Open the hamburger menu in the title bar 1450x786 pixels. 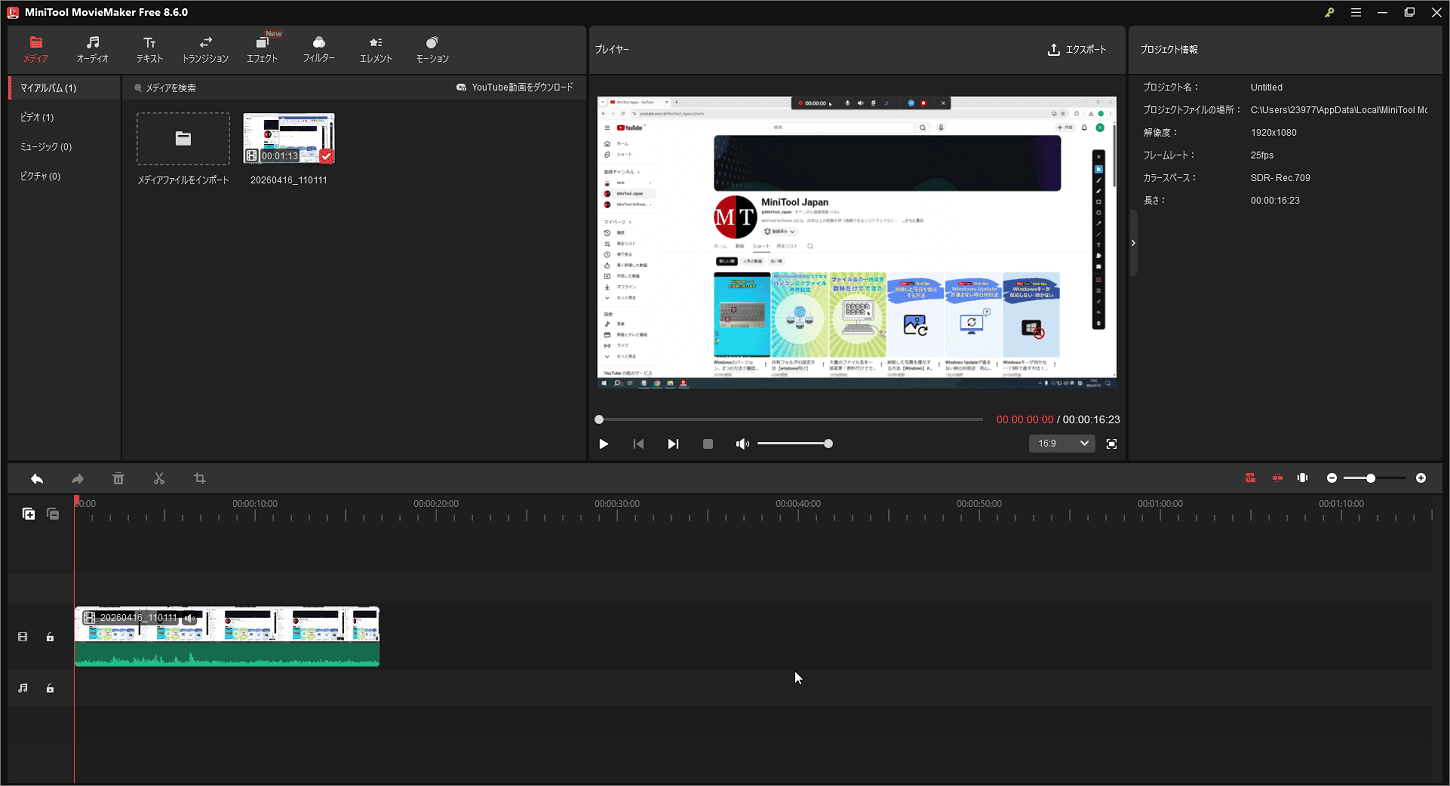[x=1356, y=12]
